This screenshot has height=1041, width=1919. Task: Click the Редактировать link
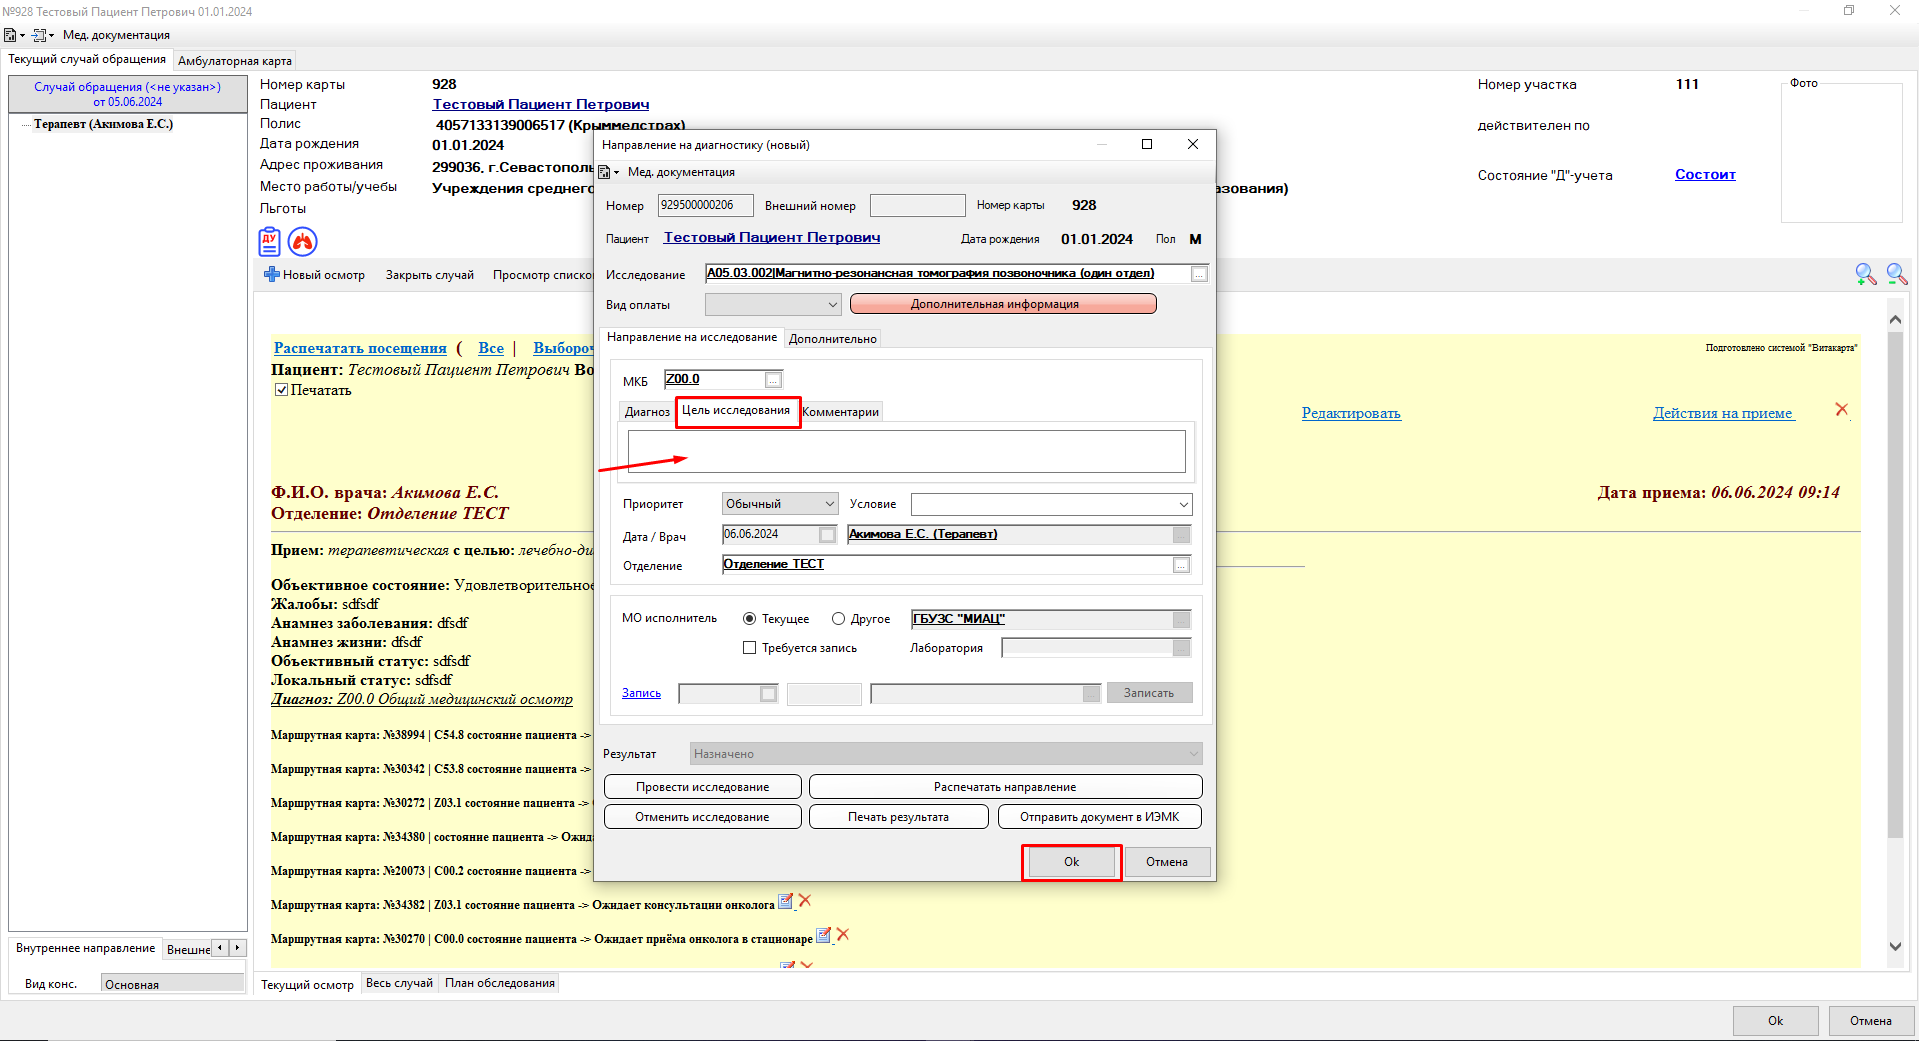coord(1351,413)
